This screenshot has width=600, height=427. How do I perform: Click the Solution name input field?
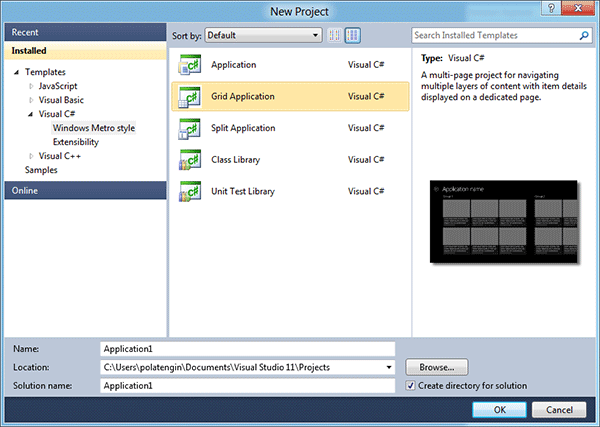coord(248,386)
